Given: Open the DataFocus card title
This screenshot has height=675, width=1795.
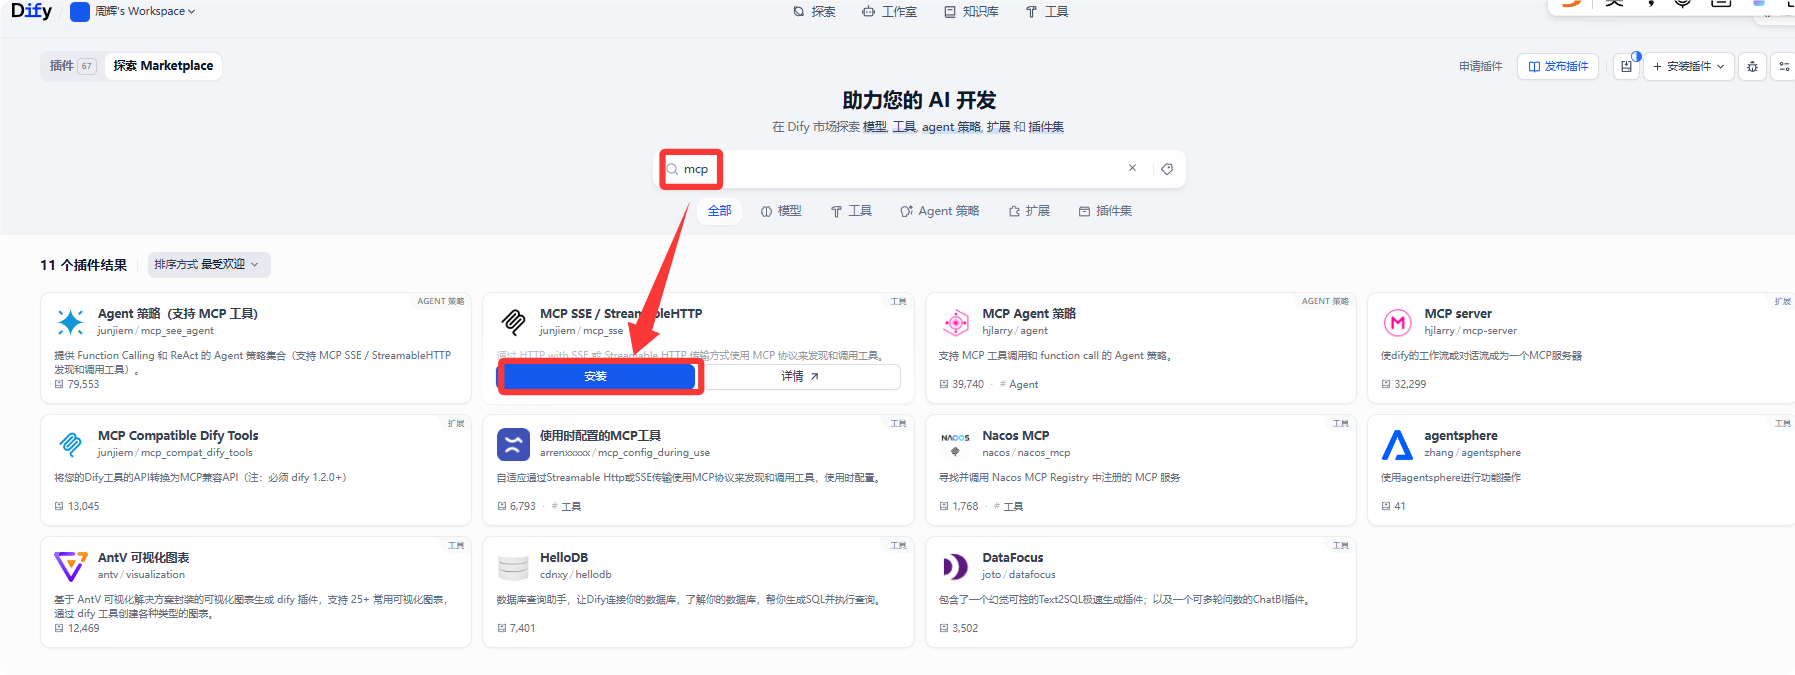Looking at the screenshot, I should [1013, 558].
